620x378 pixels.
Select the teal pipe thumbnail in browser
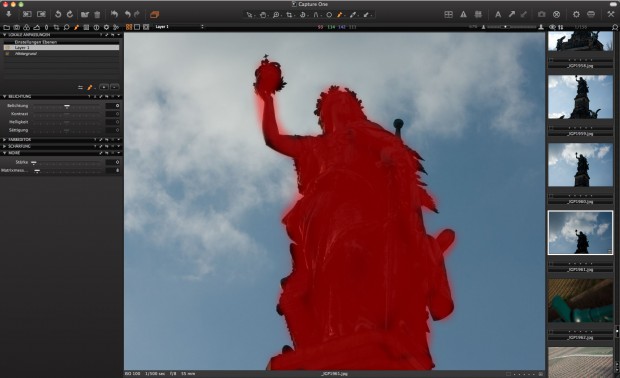[x=580, y=301]
